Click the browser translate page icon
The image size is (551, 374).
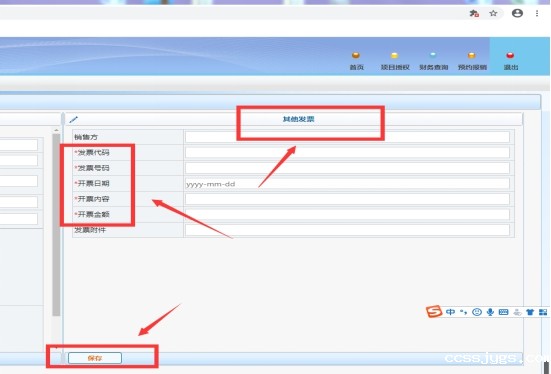pyautogui.click(x=474, y=13)
